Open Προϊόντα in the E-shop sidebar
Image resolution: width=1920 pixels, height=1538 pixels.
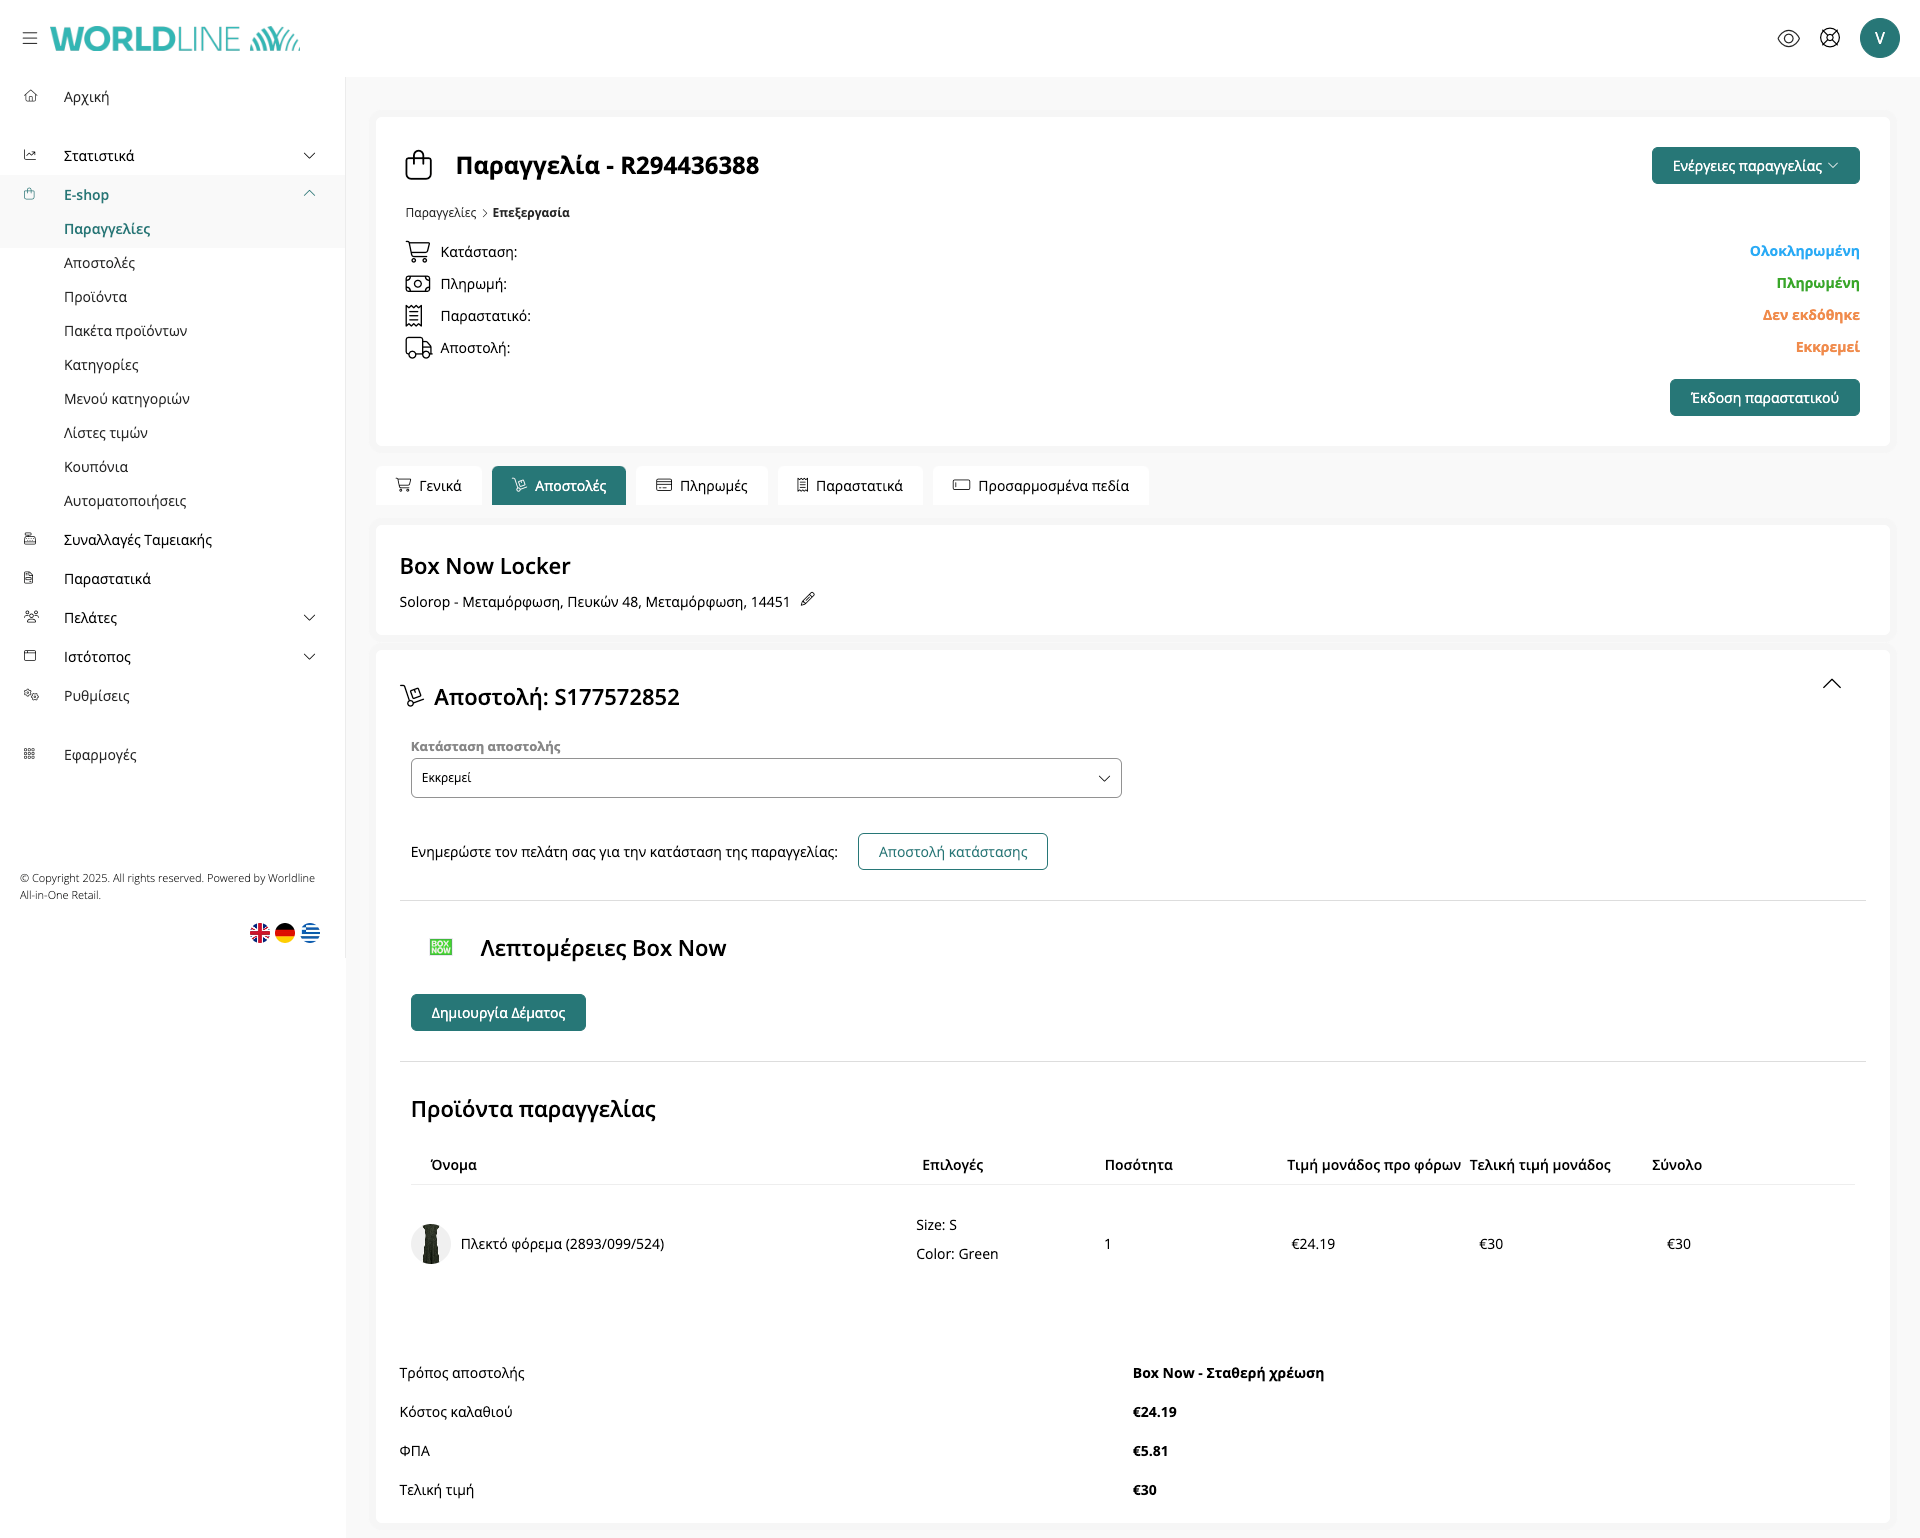coord(95,297)
